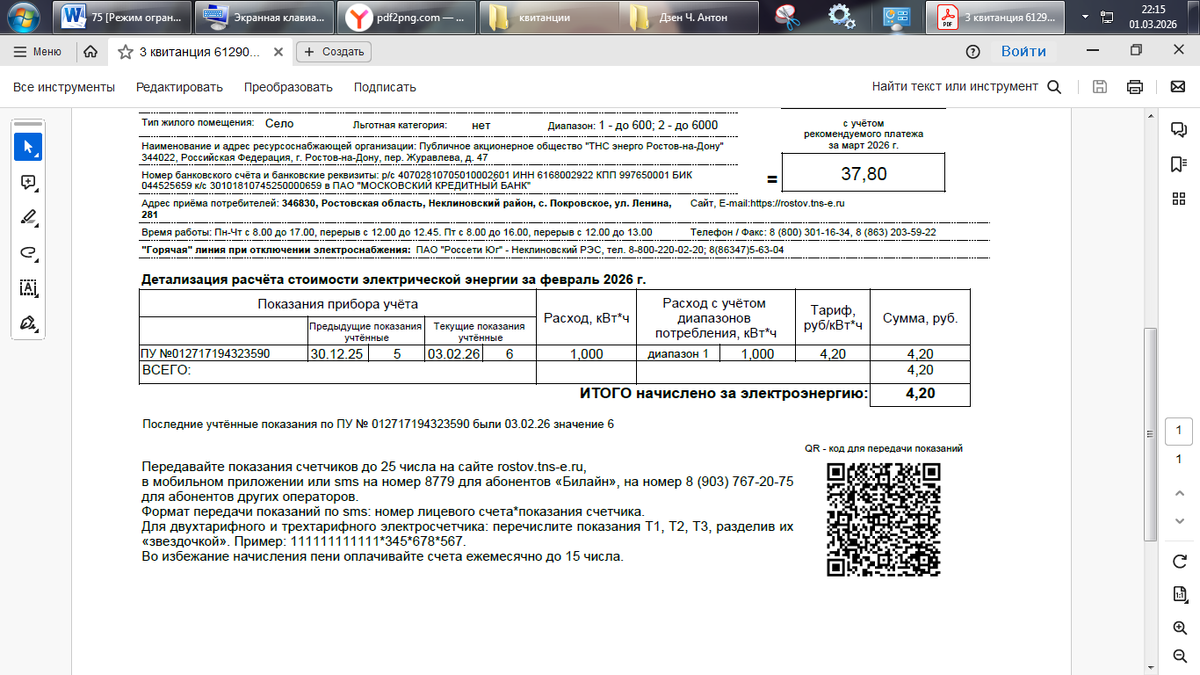Click the 30.12.25 previous reading date
Image resolution: width=1200 pixels, height=675 pixels.
coord(338,353)
